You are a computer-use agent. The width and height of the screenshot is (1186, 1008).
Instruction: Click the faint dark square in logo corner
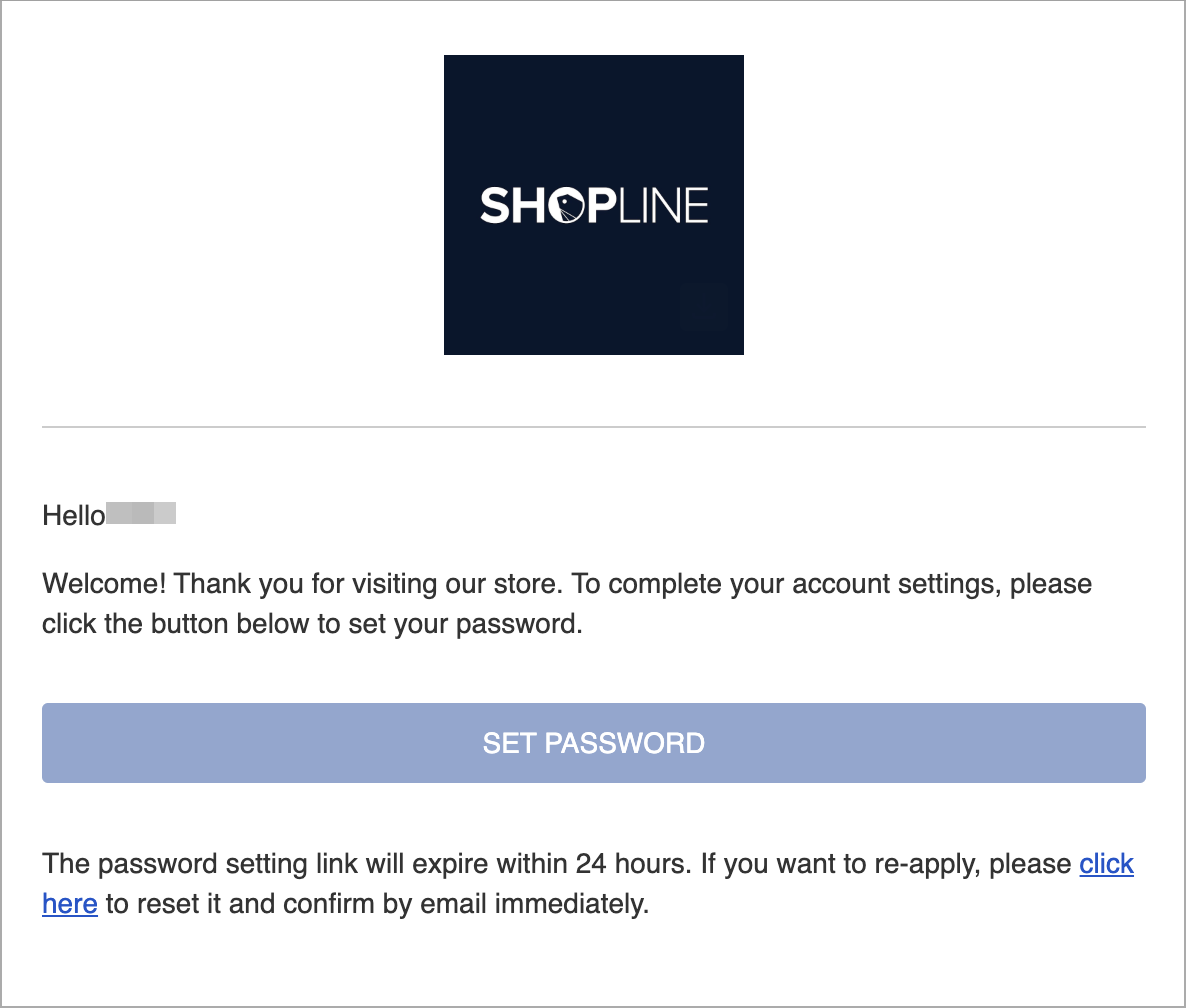(x=703, y=306)
